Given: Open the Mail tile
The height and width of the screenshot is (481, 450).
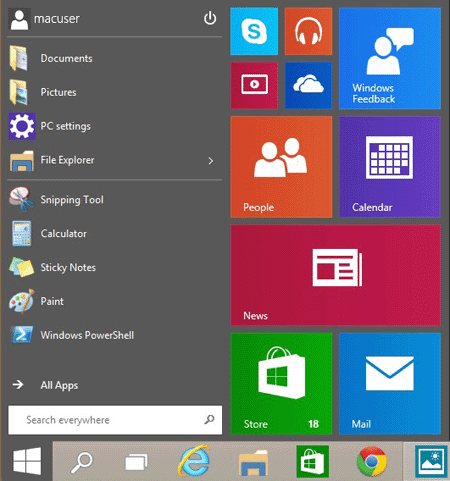Looking at the screenshot, I should pyautogui.click(x=390, y=384).
